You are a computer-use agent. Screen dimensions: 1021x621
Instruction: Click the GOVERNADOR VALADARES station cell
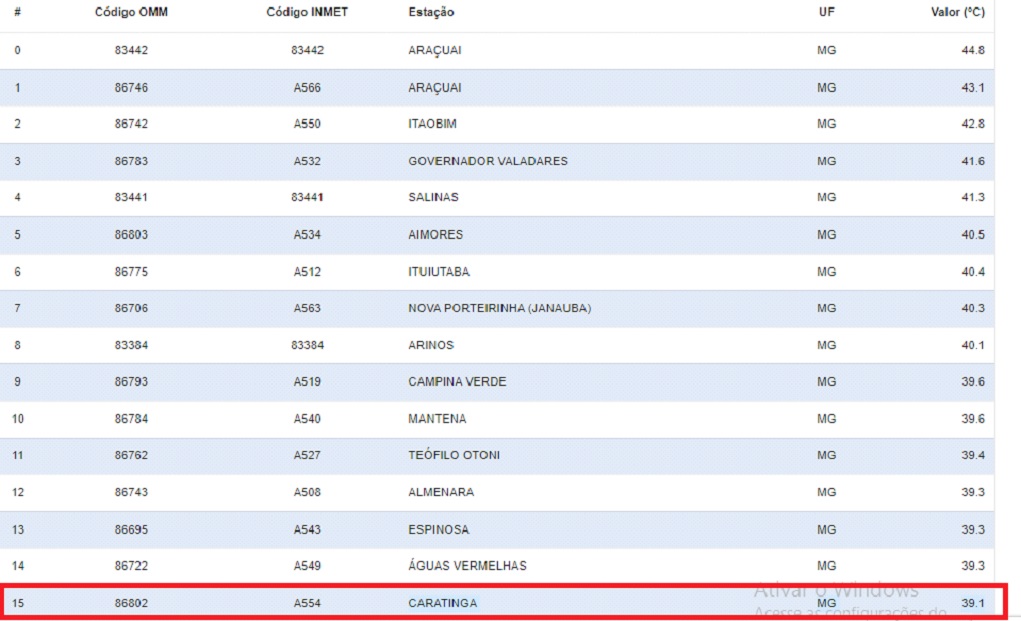[x=487, y=161]
